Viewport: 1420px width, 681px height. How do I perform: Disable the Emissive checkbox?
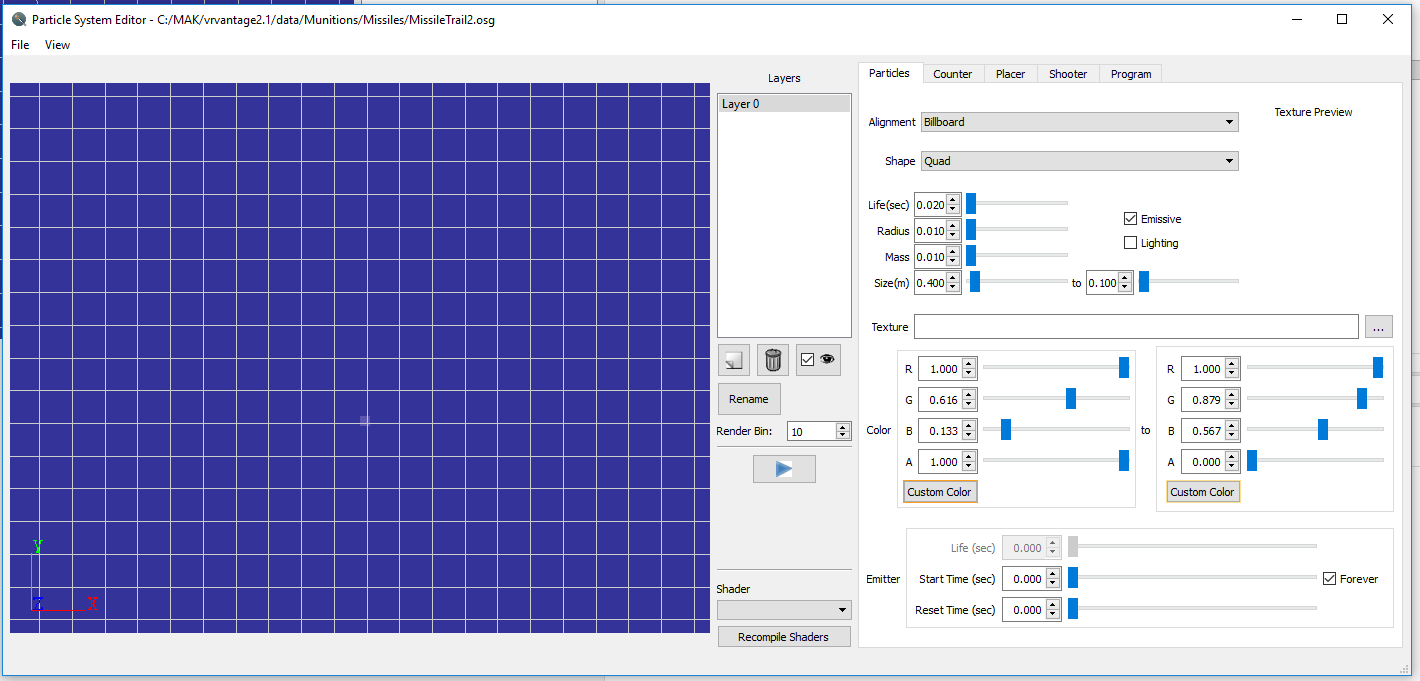[1130, 219]
